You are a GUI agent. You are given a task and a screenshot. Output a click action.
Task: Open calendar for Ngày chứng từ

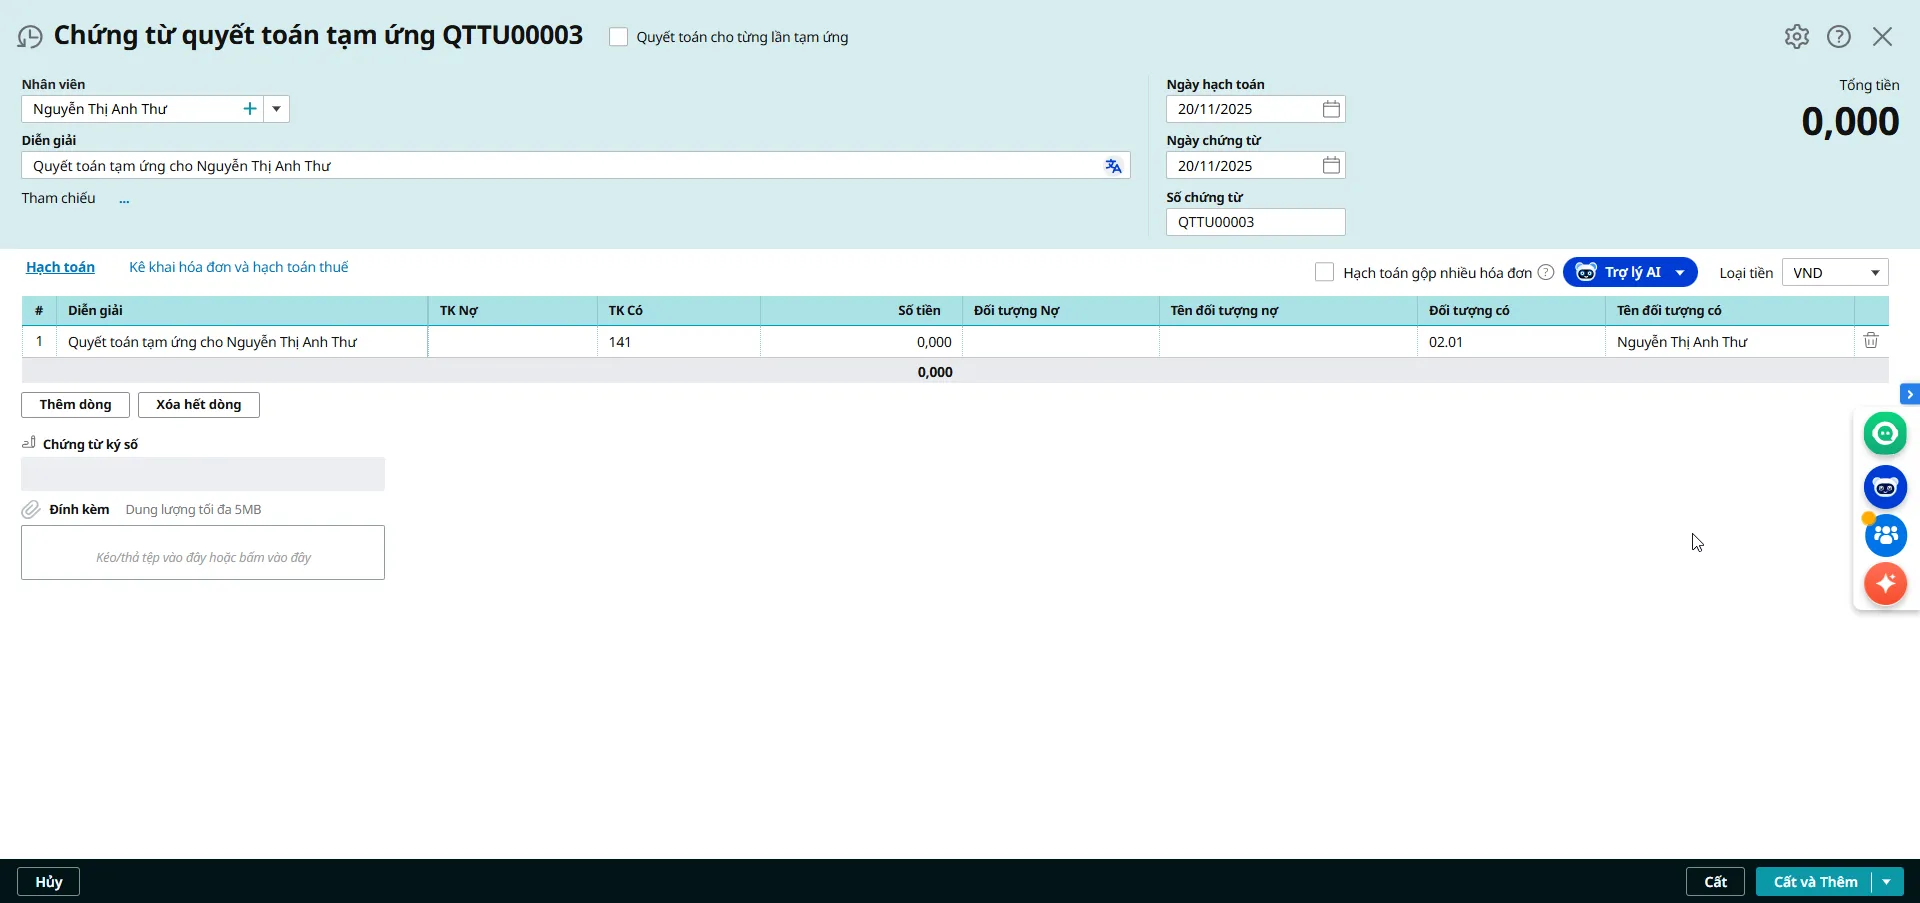(1331, 165)
